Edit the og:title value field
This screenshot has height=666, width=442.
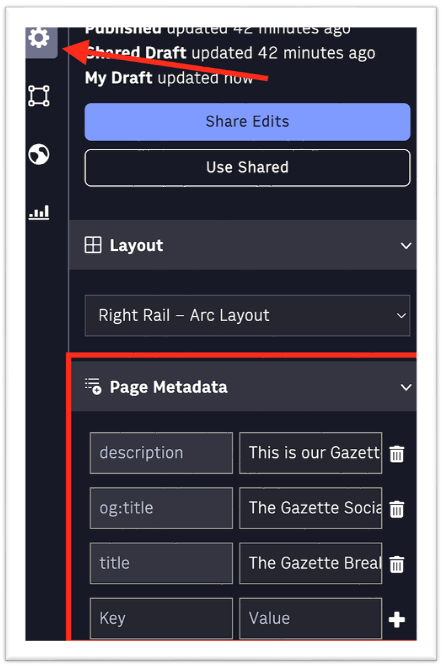310,508
